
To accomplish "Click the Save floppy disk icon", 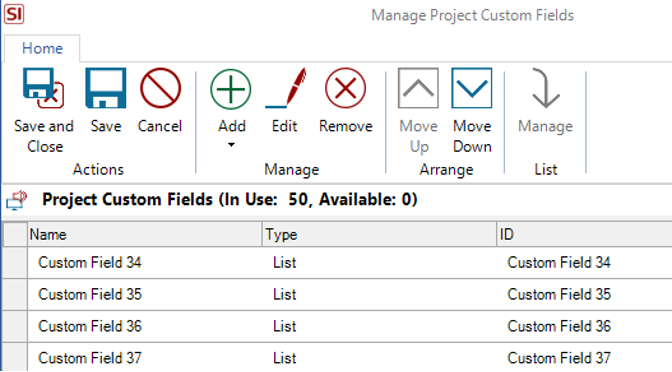I will [105, 88].
